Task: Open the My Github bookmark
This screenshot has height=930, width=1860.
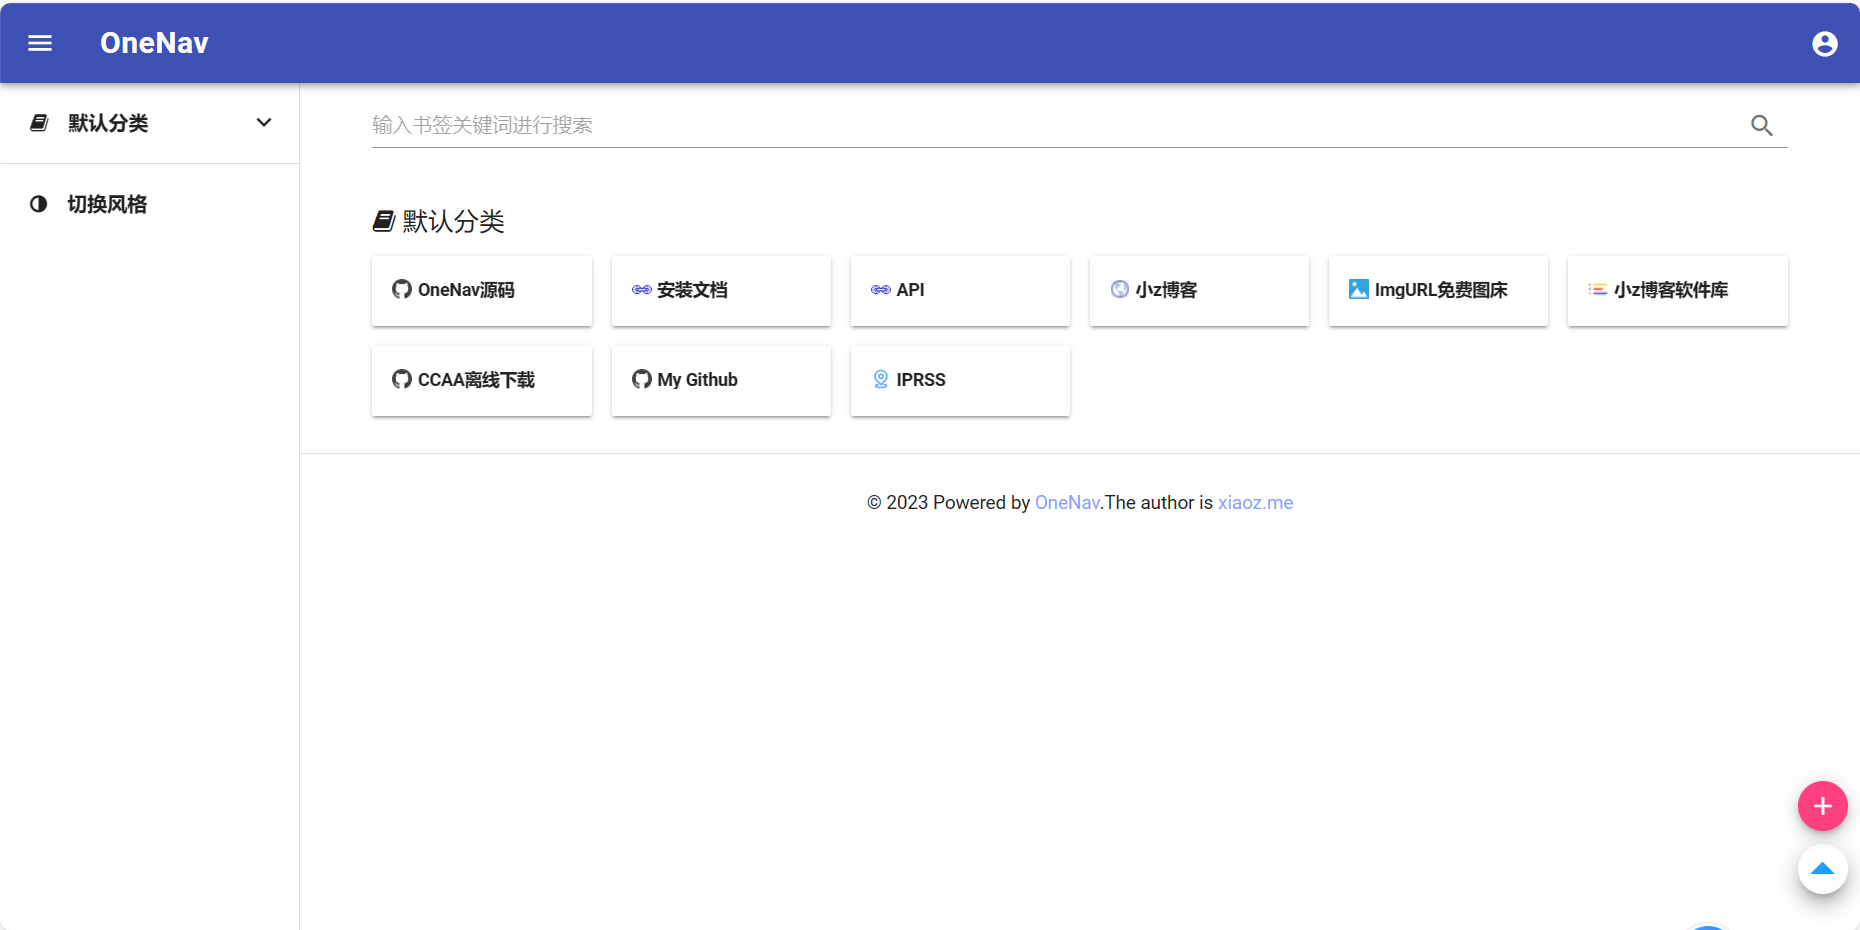Action: (x=721, y=381)
